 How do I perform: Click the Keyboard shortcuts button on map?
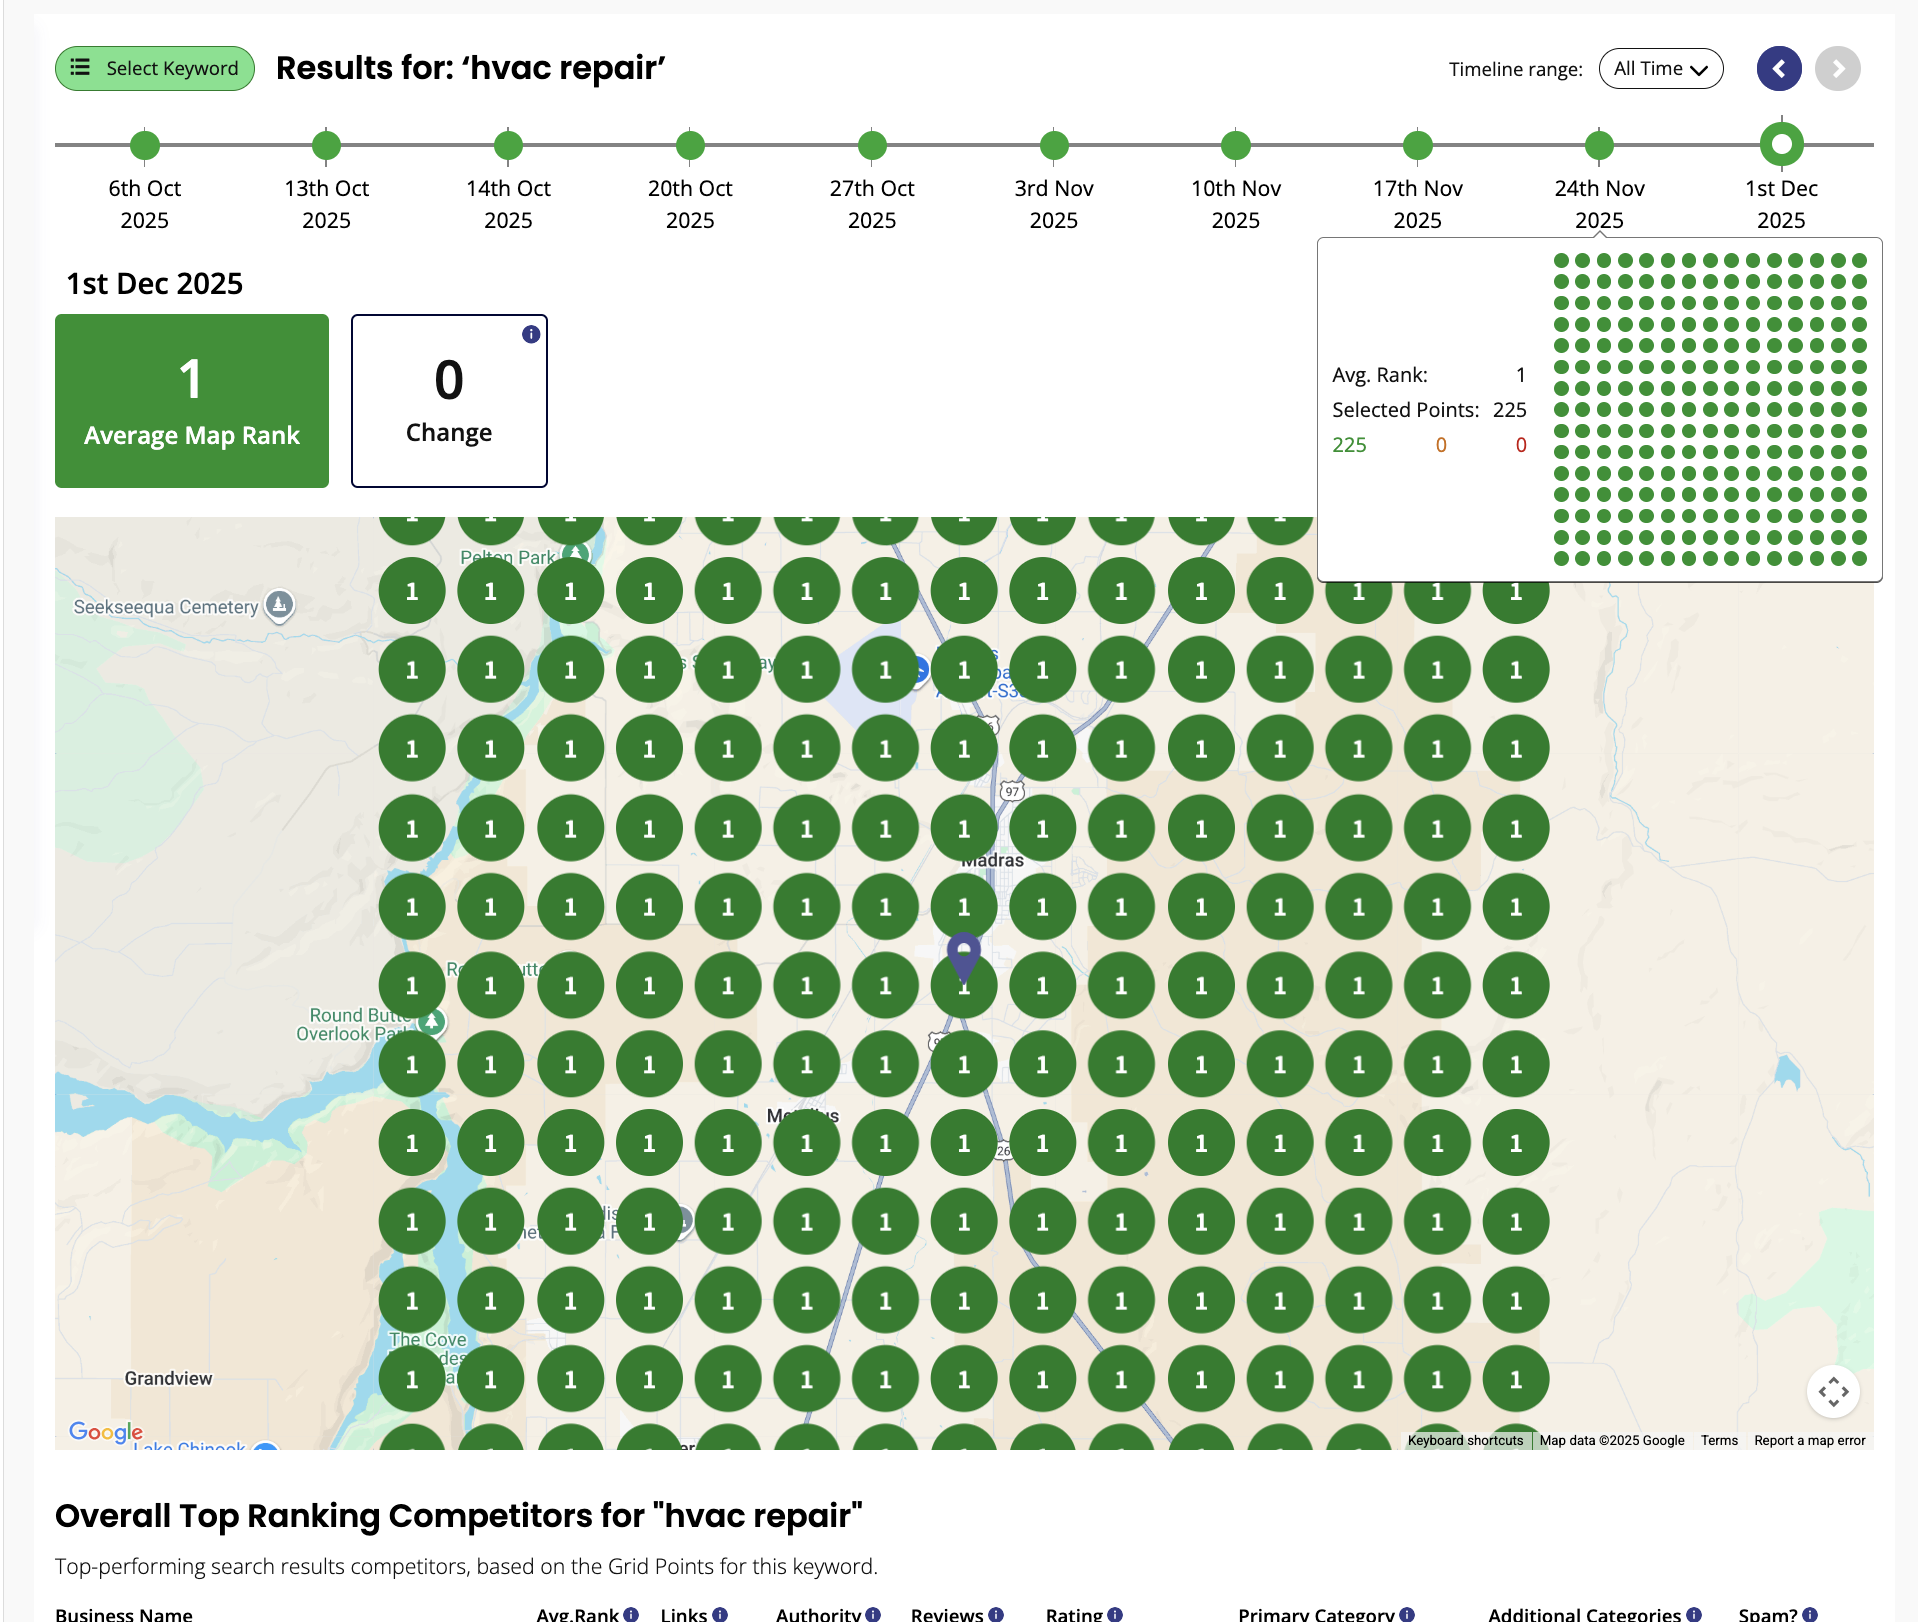pyautogui.click(x=1465, y=1440)
